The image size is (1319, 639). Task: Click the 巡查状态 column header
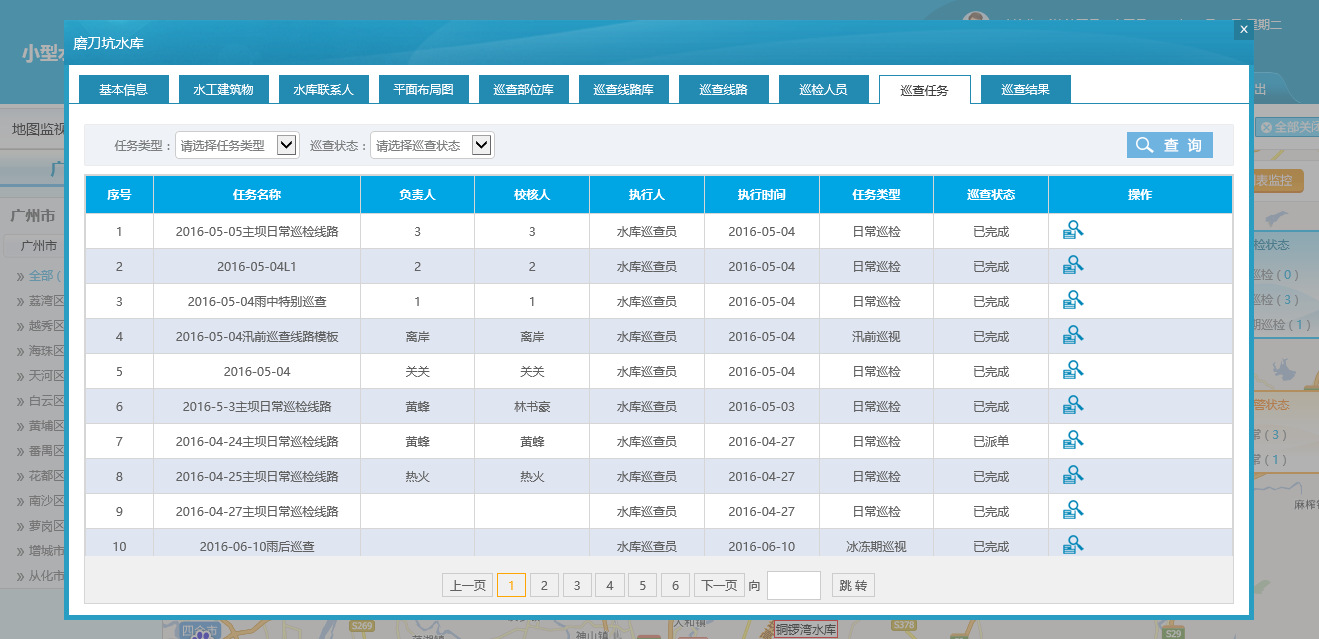[x=991, y=194]
